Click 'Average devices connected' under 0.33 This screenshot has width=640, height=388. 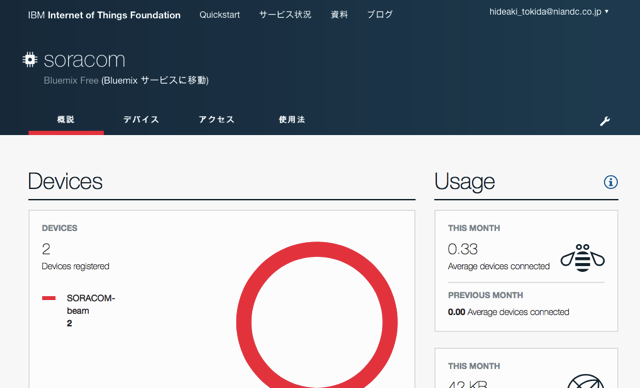499,266
